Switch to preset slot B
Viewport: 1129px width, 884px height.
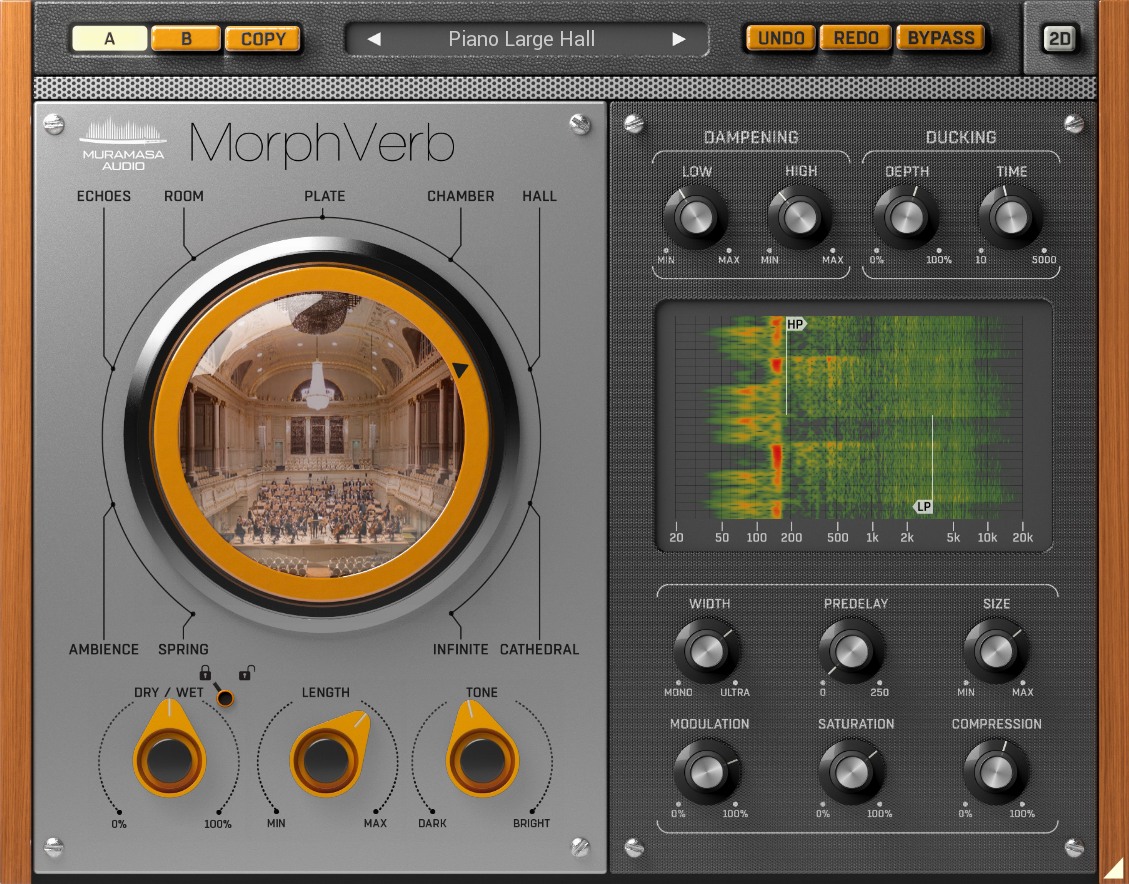(x=185, y=38)
